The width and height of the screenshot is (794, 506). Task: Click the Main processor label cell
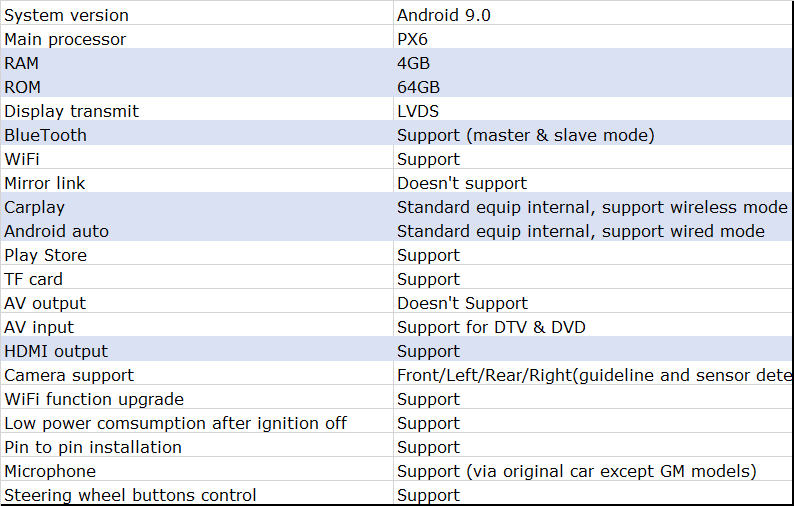pyautogui.click(x=65, y=39)
